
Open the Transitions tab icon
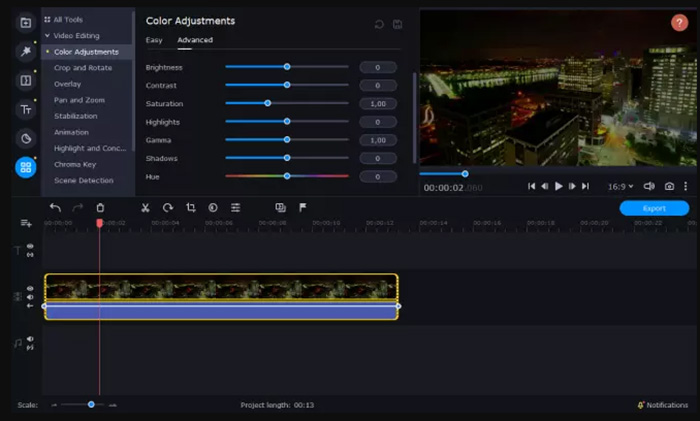pos(25,80)
